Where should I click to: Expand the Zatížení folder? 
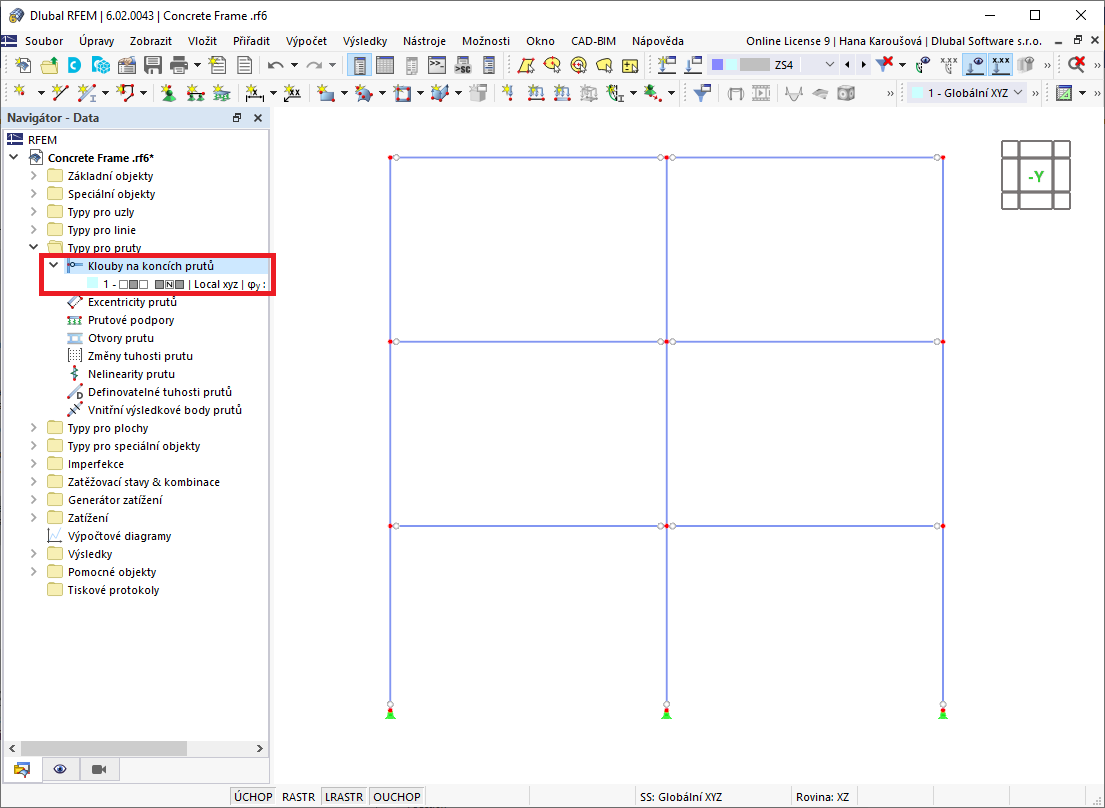[x=33, y=517]
